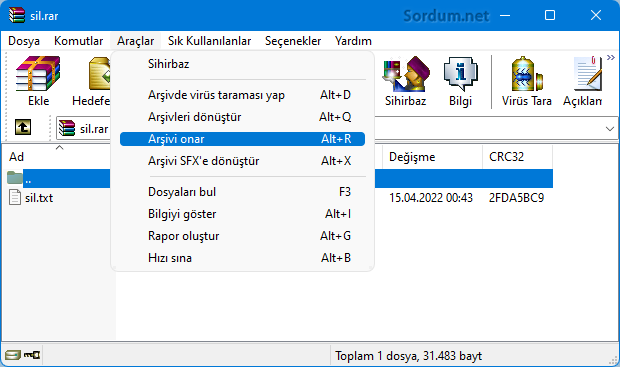
Task: Select the sil.txt file name
Action: pyautogui.click(x=39, y=198)
